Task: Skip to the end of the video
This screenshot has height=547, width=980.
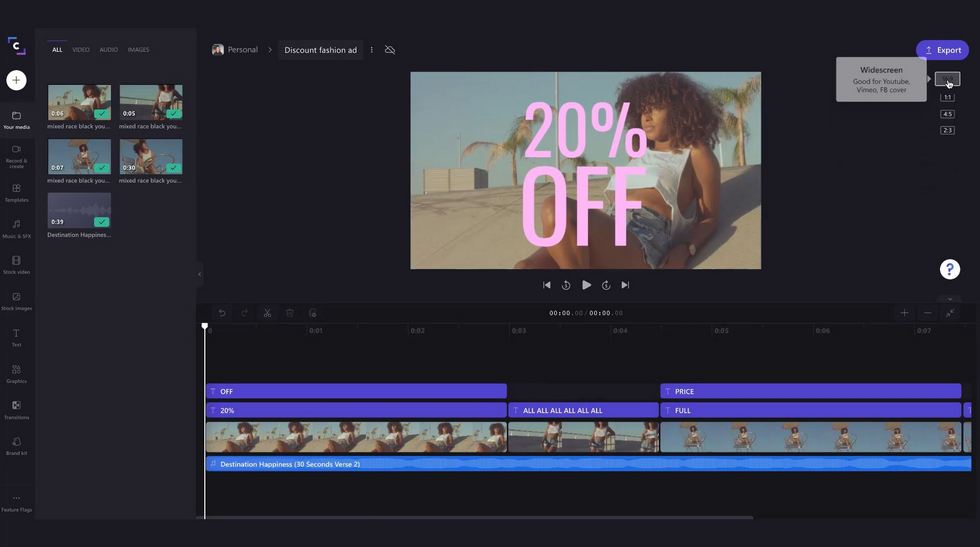Action: click(x=625, y=285)
